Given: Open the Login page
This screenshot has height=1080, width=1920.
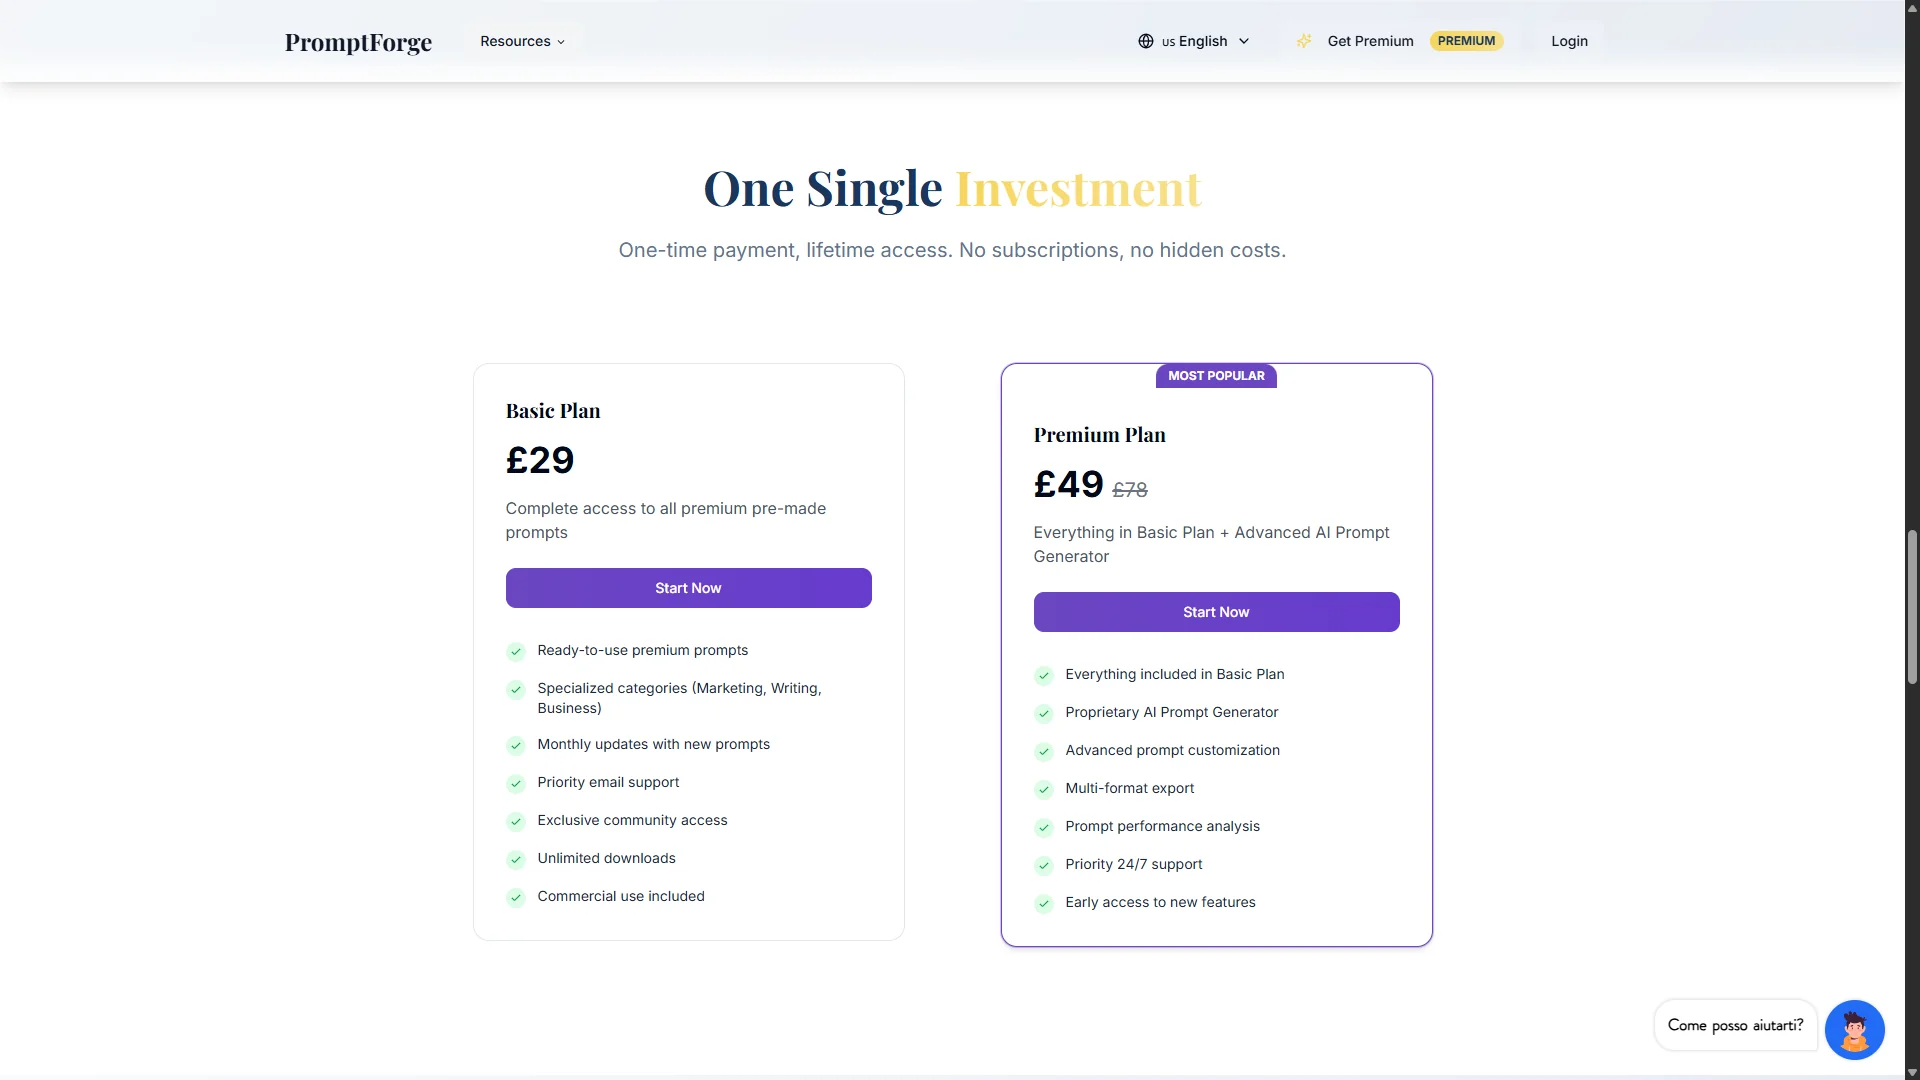Looking at the screenshot, I should 1569,41.
